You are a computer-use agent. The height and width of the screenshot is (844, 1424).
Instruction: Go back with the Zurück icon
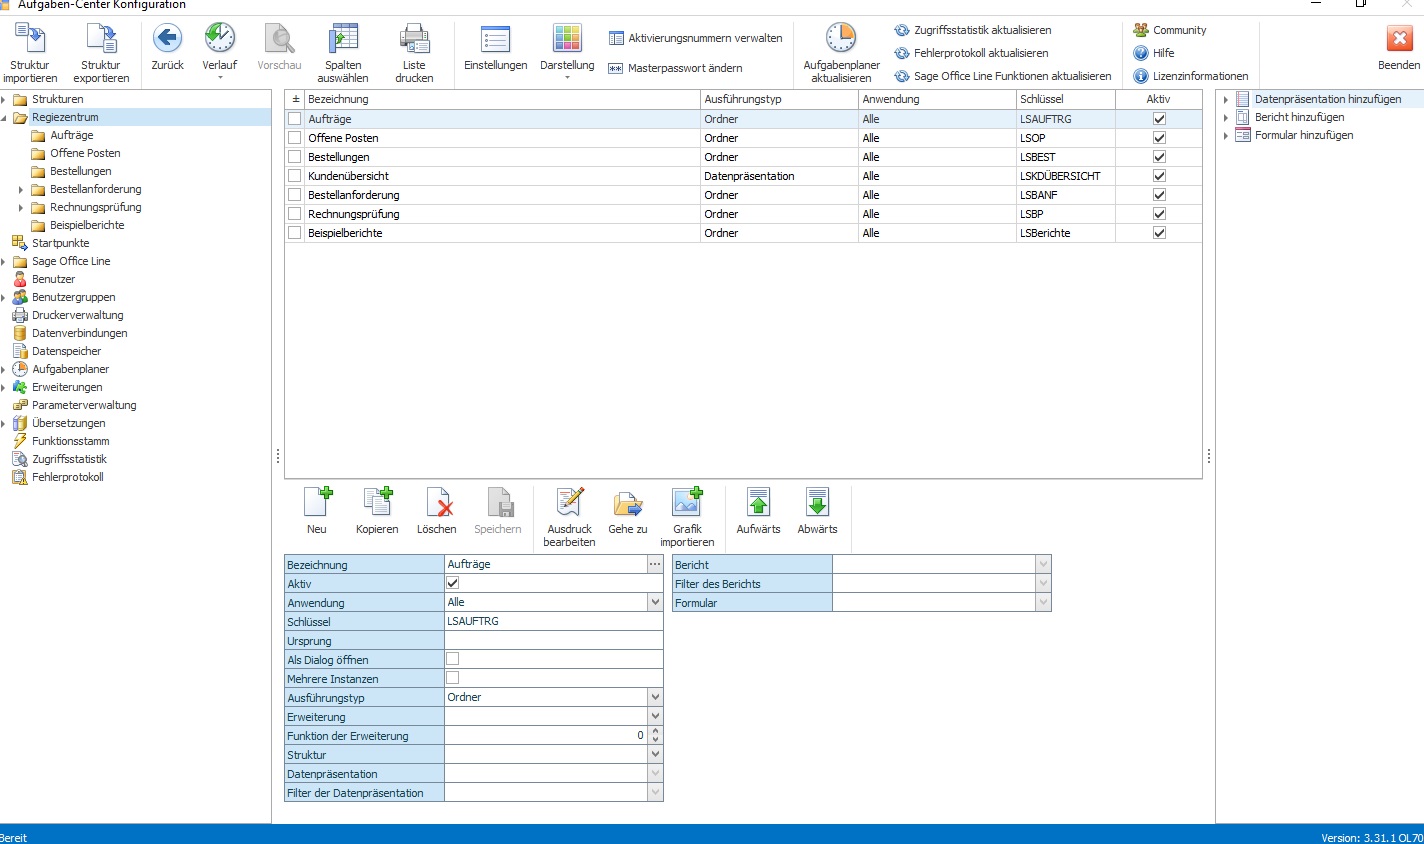[167, 39]
